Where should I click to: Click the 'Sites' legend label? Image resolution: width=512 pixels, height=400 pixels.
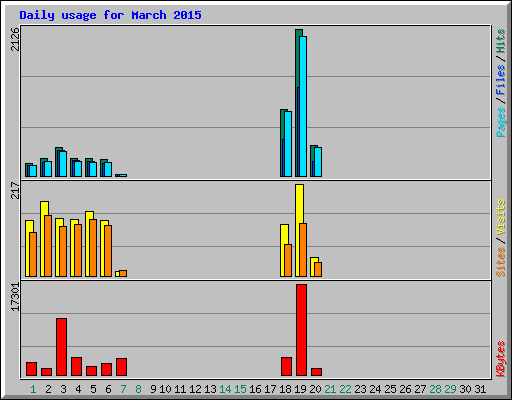point(500,262)
